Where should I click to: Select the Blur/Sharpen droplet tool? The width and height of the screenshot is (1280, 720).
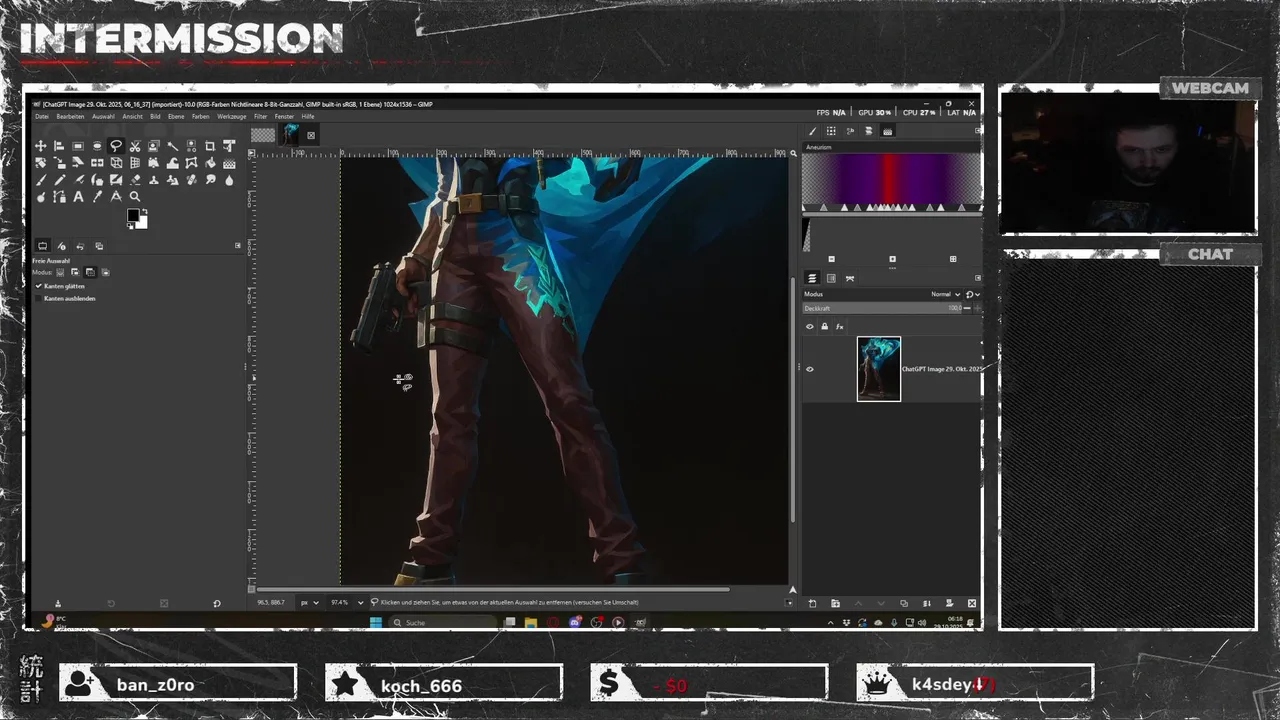(229, 180)
